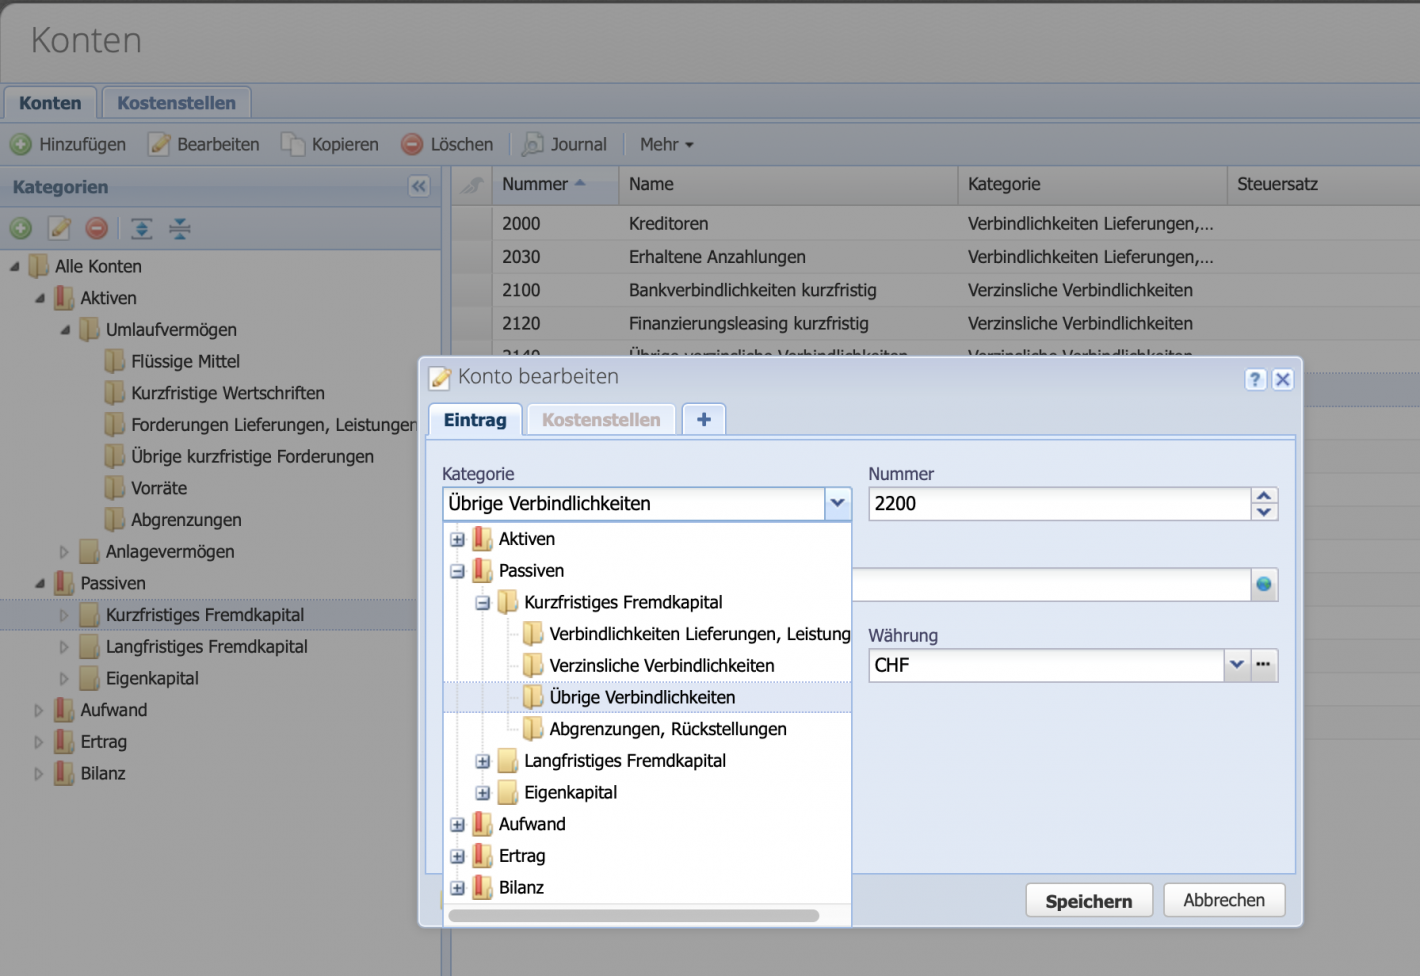Save the account with Speichern

tap(1088, 899)
